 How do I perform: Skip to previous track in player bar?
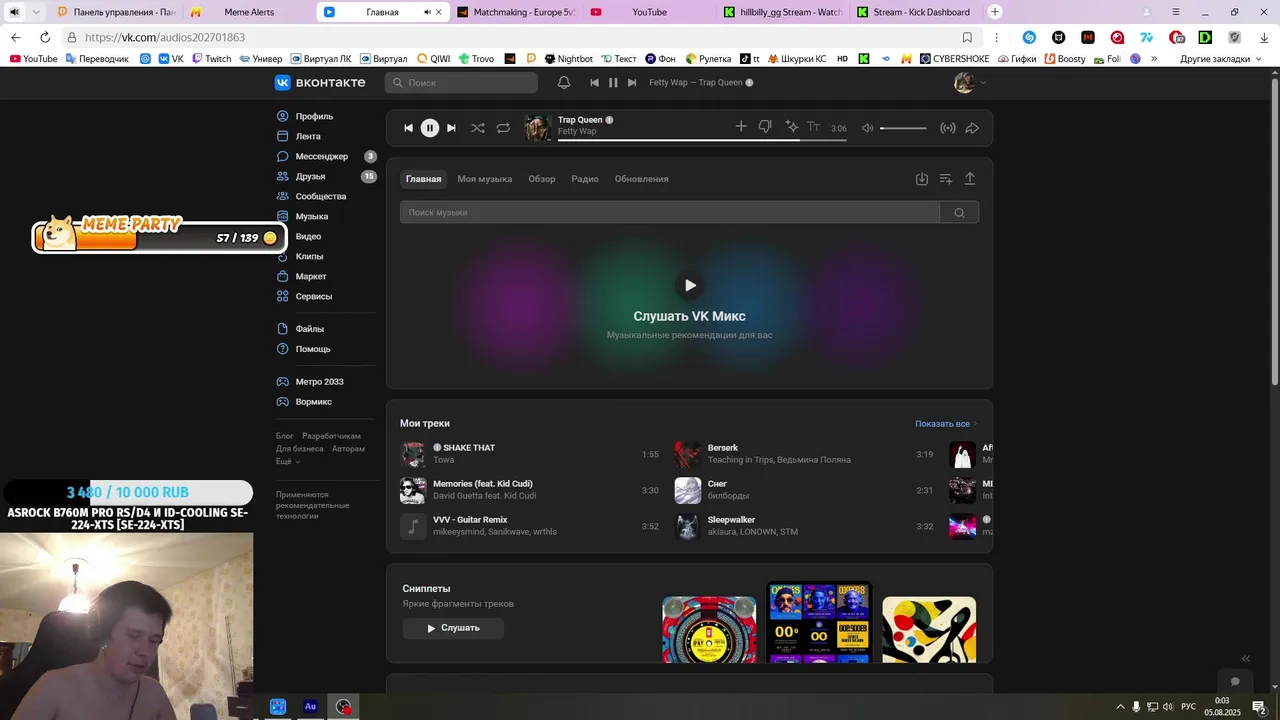pyautogui.click(x=408, y=128)
